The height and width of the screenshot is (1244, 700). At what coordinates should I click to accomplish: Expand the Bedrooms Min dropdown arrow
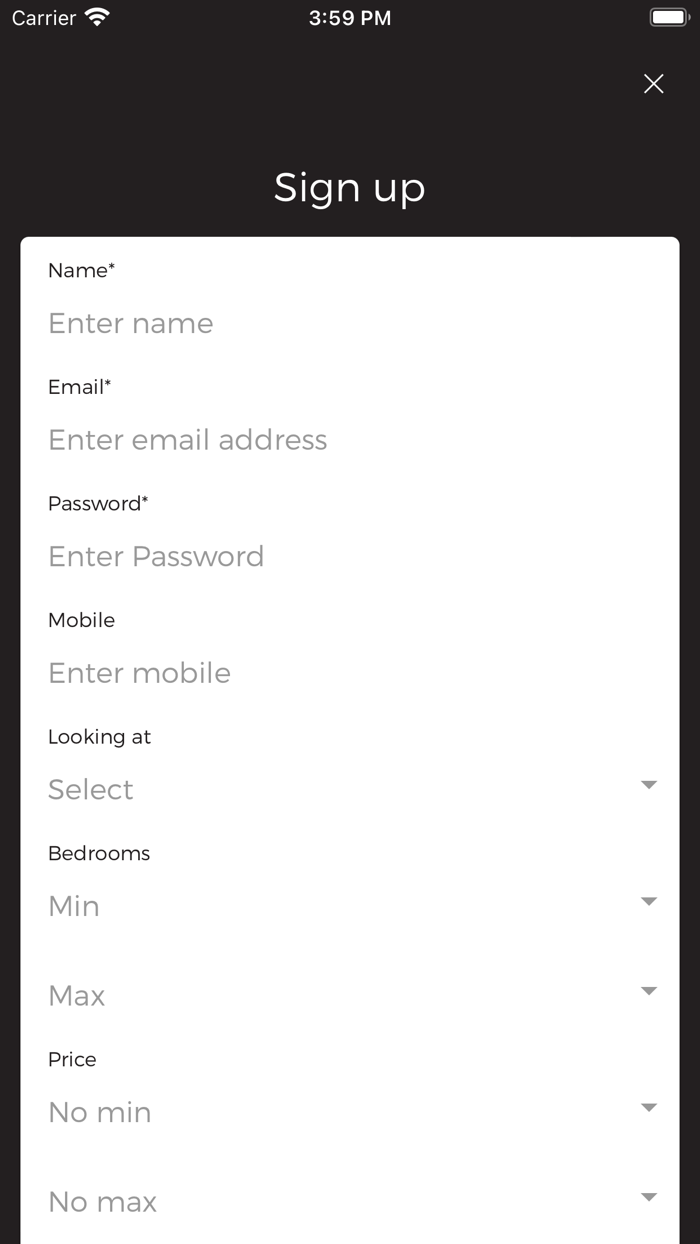click(x=649, y=902)
